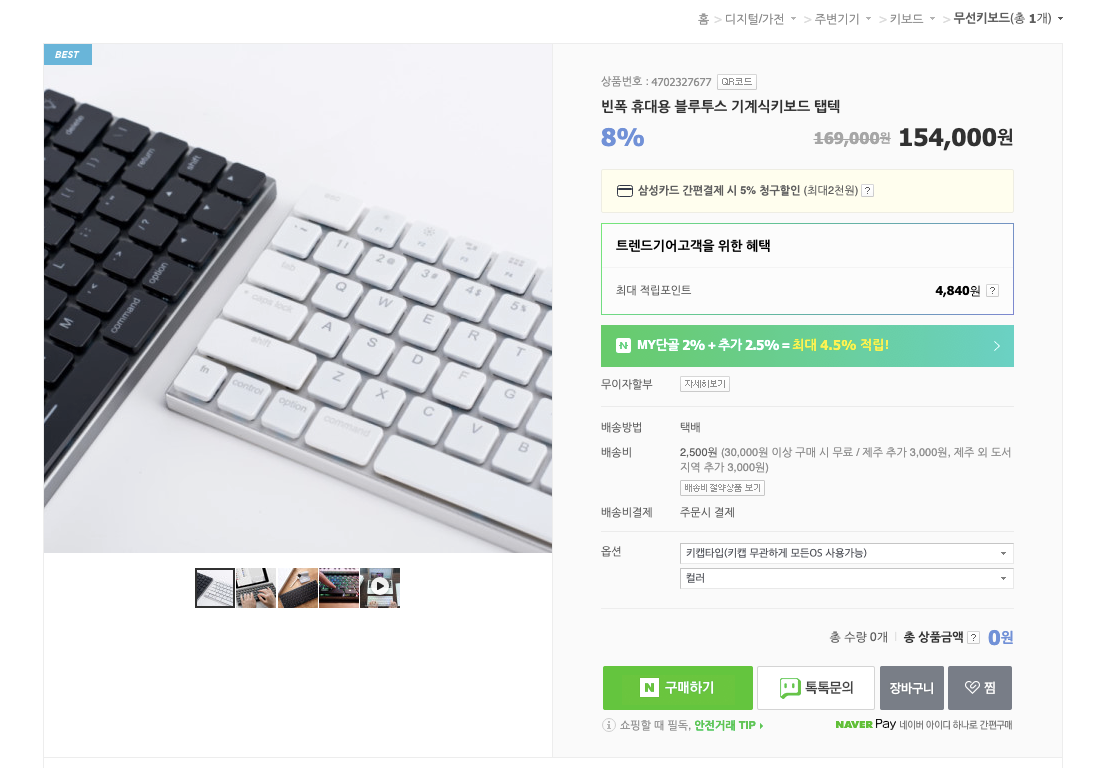
Task: Click 자세히보기 for interest-free installments
Action: [x=705, y=384]
